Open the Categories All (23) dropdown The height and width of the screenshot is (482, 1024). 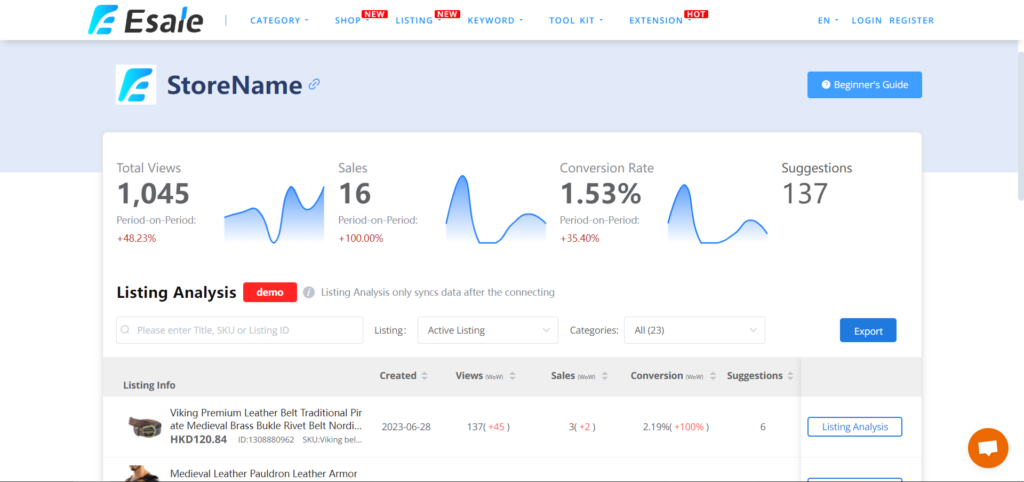[694, 330]
